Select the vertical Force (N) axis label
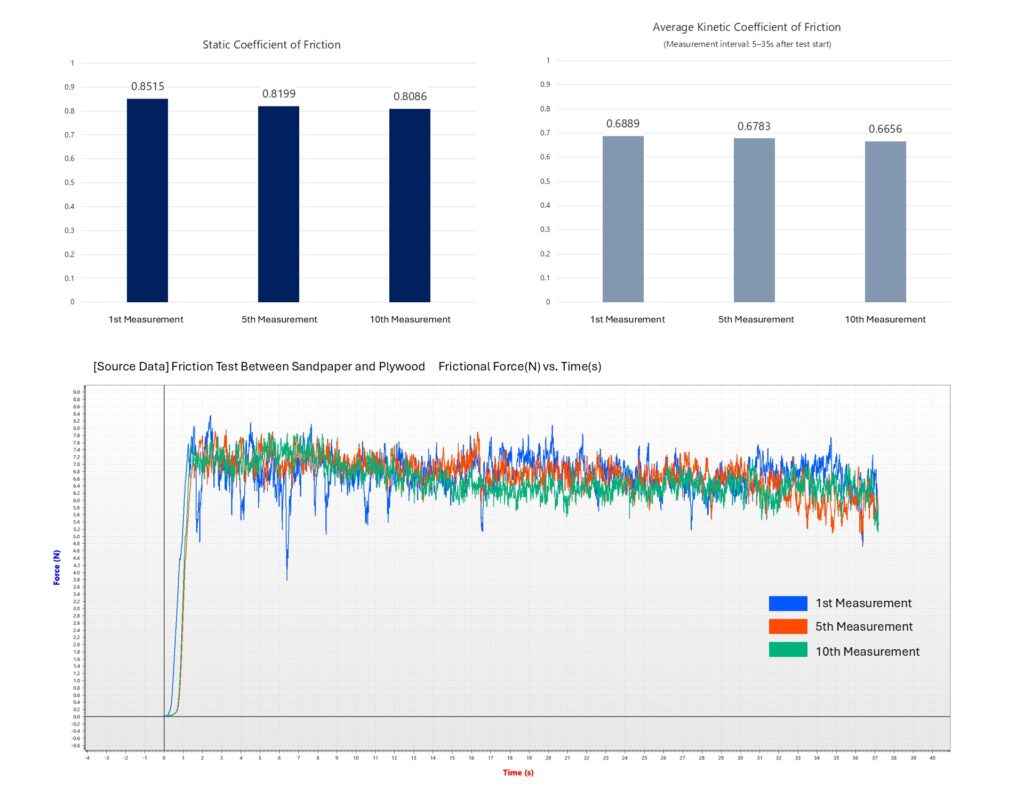1024x806 pixels. point(57,573)
